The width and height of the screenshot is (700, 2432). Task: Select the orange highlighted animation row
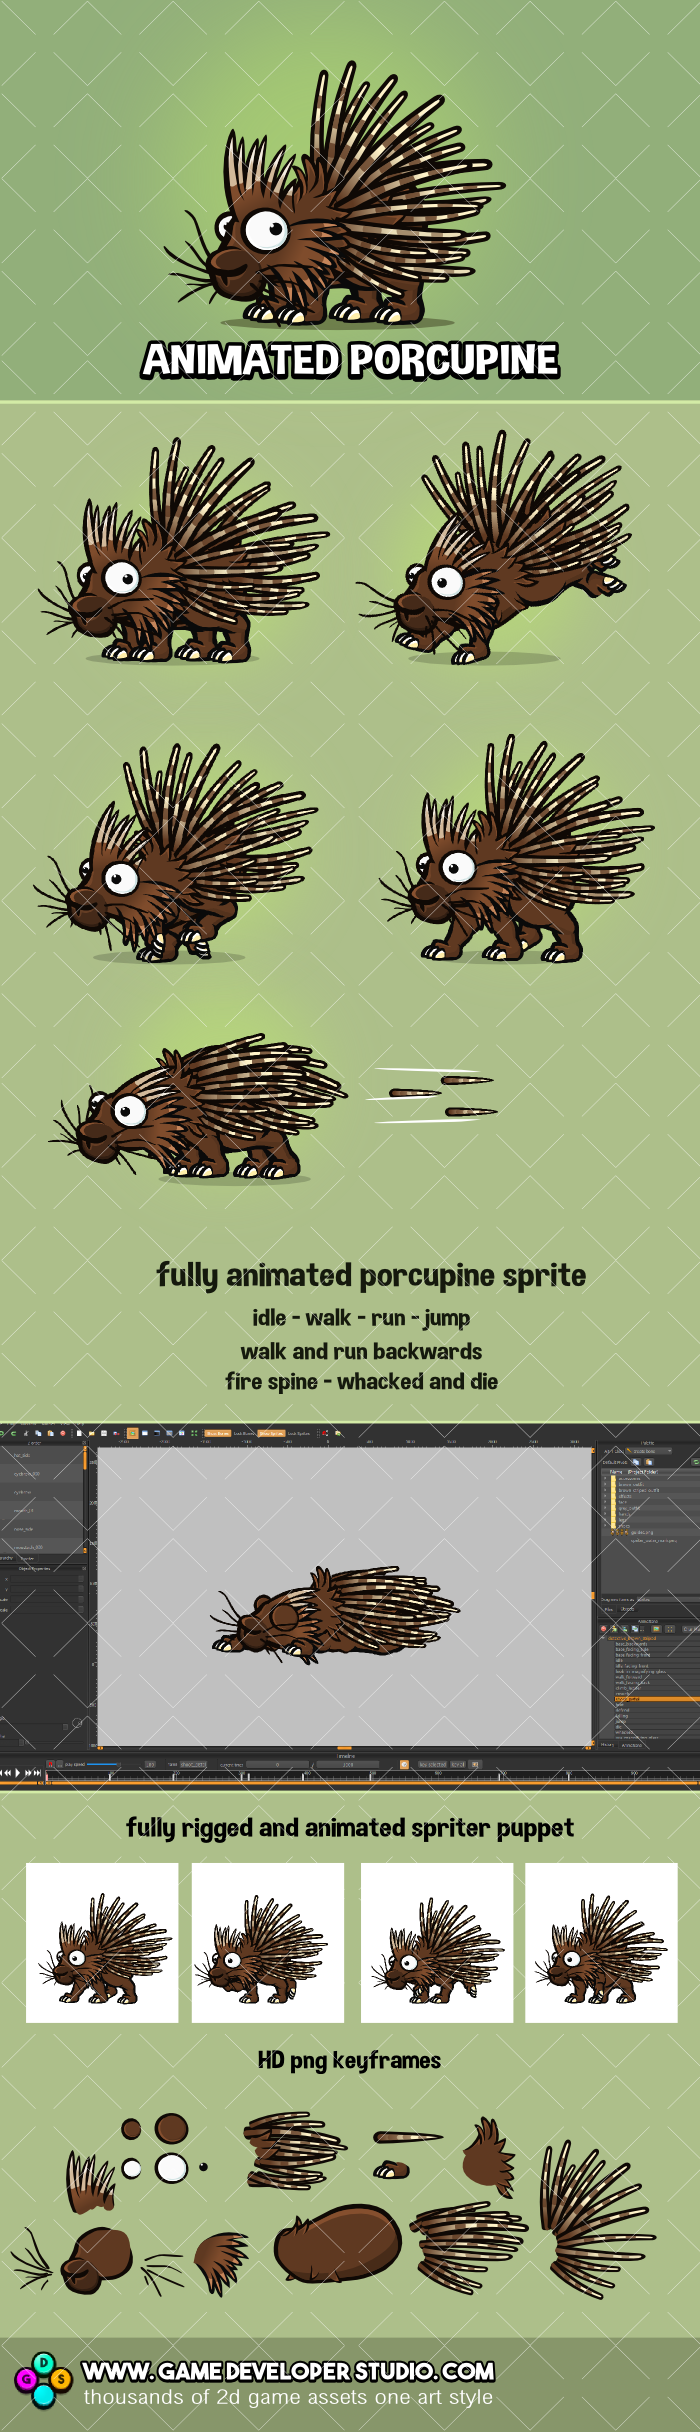pyautogui.click(x=657, y=1699)
